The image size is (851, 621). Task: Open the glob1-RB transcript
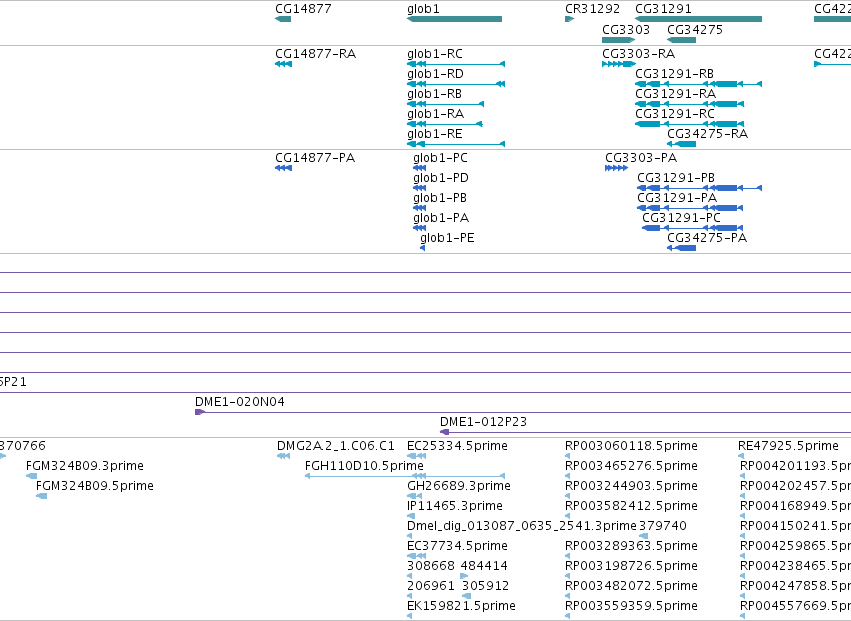pyautogui.click(x=446, y=104)
